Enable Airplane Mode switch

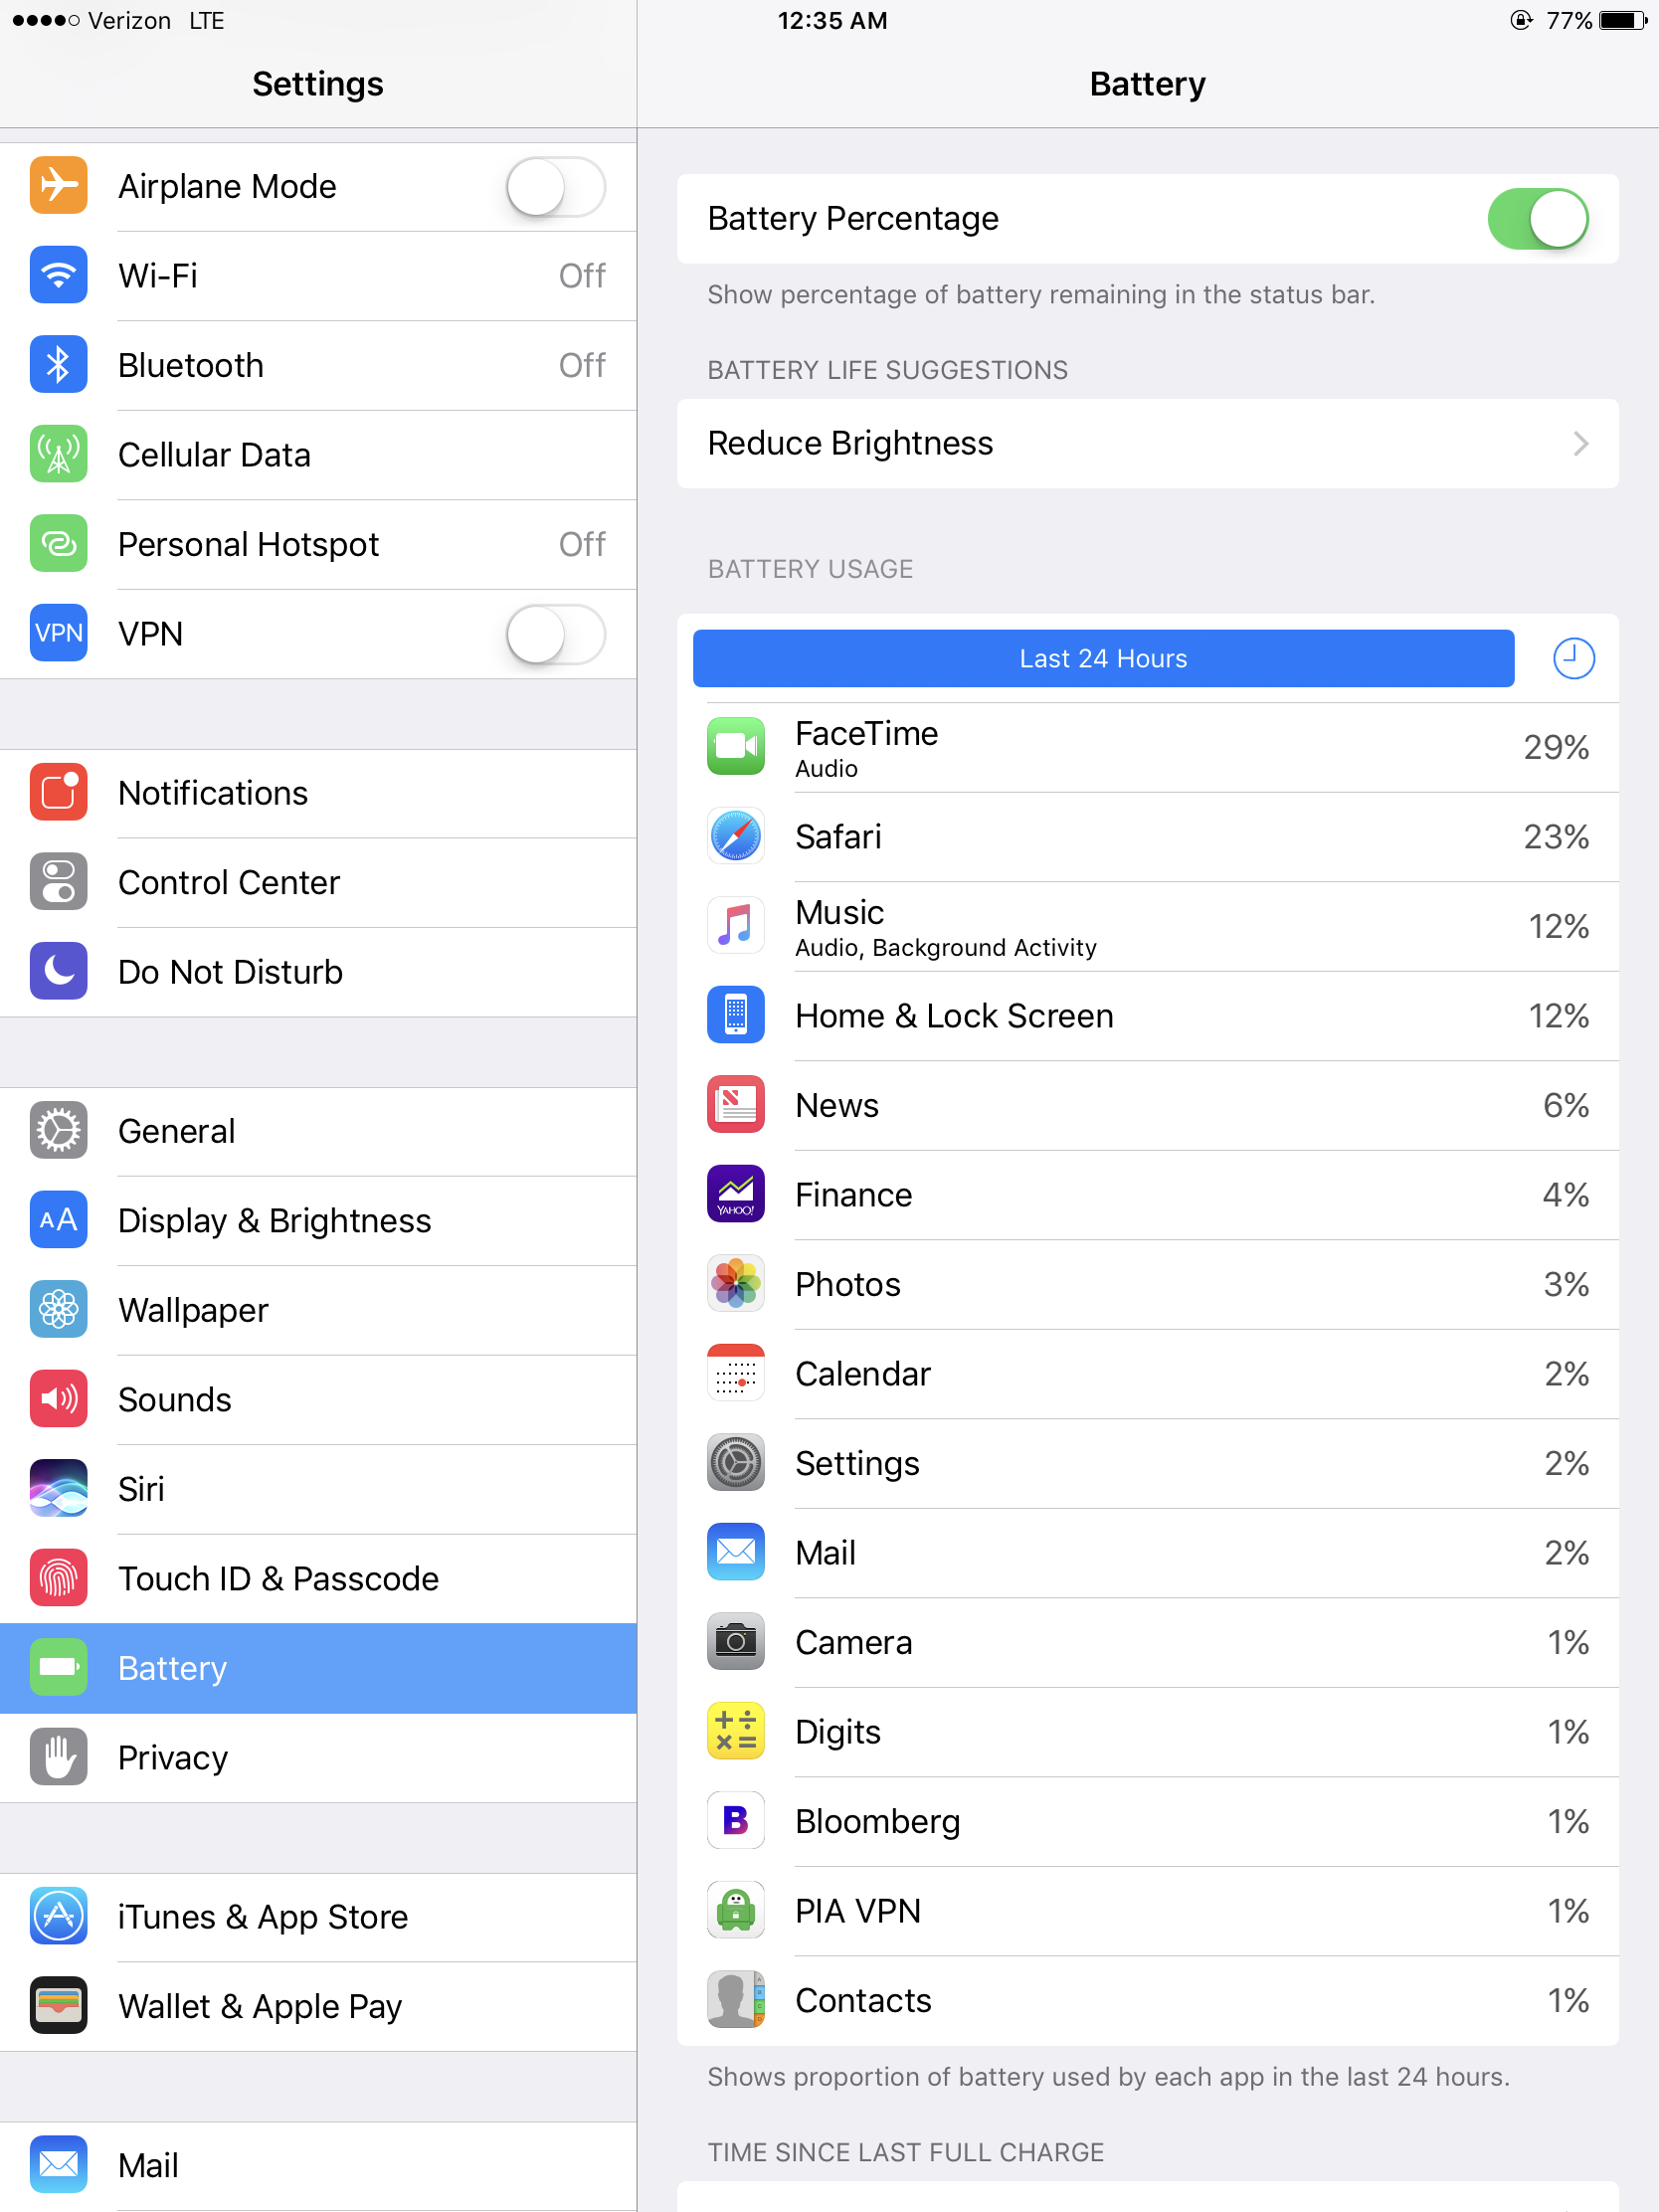pos(555,187)
